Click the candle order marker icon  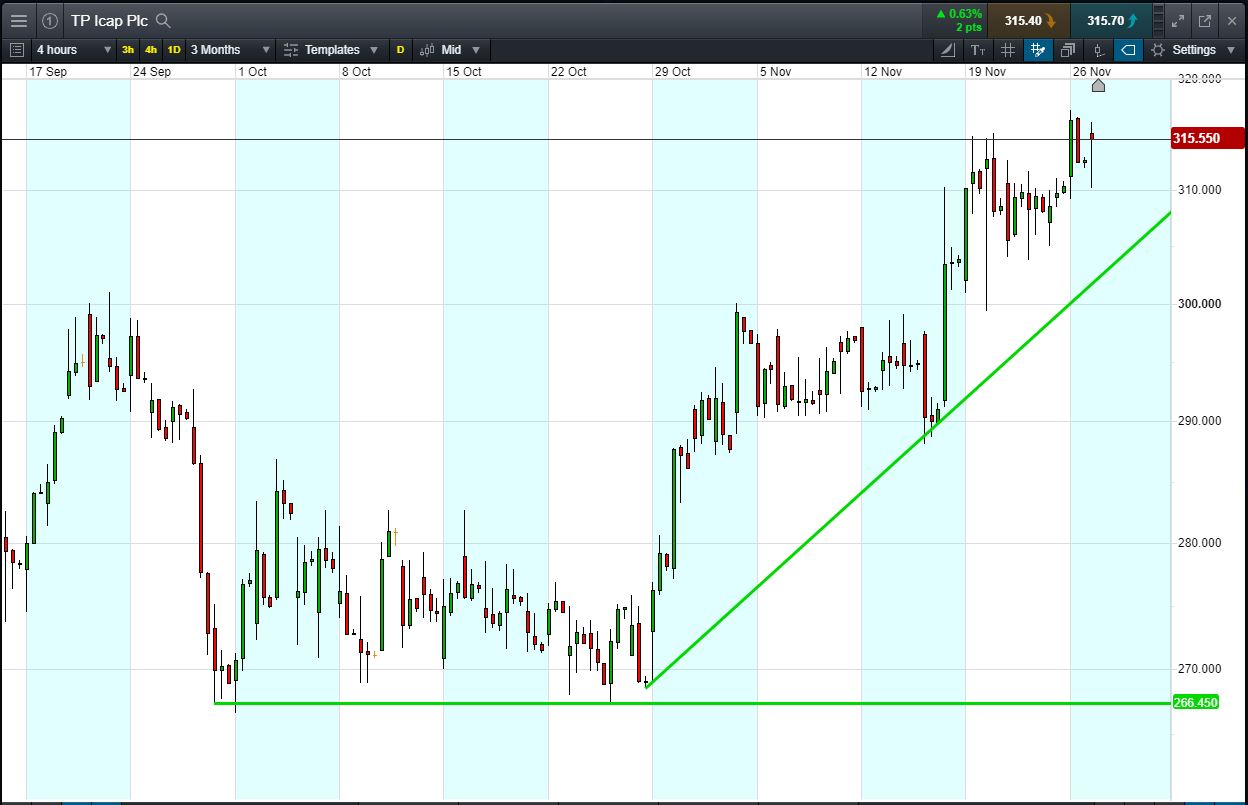point(1098,49)
